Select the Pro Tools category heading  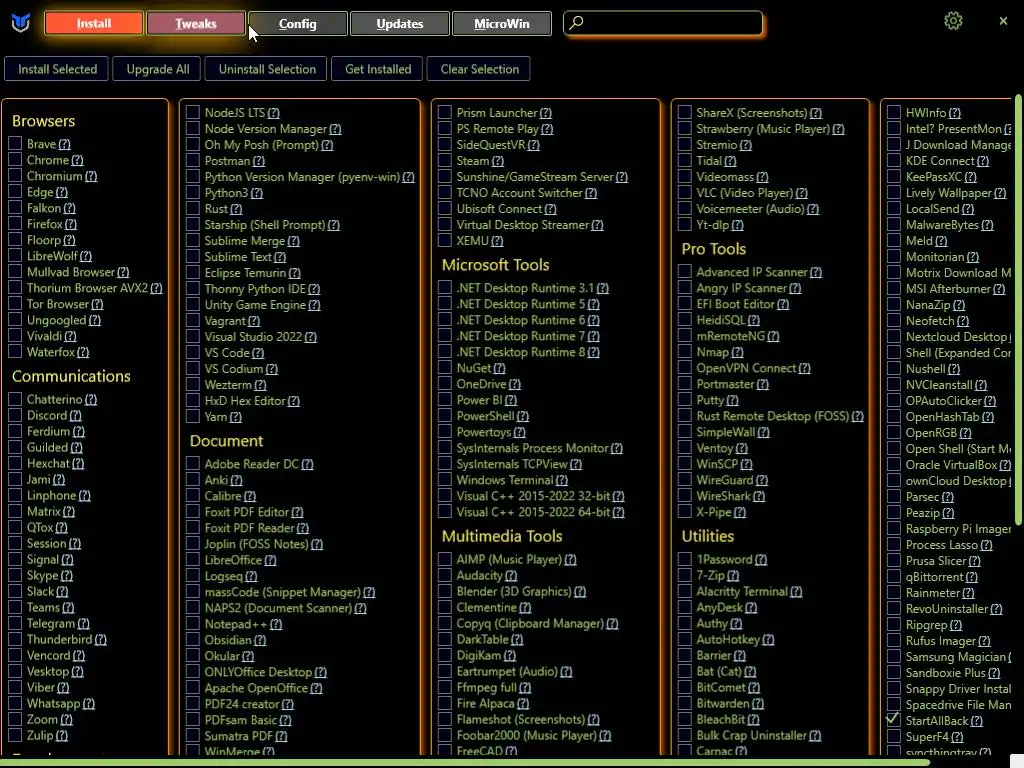pyautogui.click(x=713, y=249)
